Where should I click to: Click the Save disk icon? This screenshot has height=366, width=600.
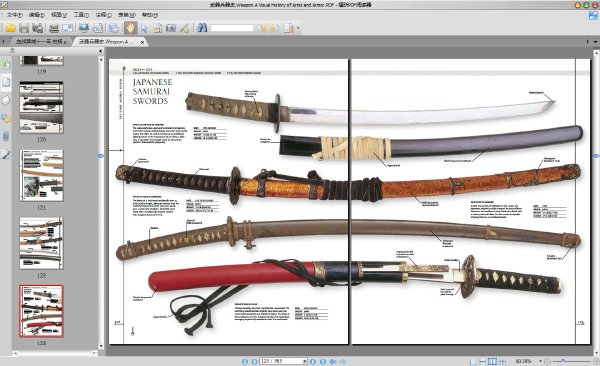pos(24,28)
